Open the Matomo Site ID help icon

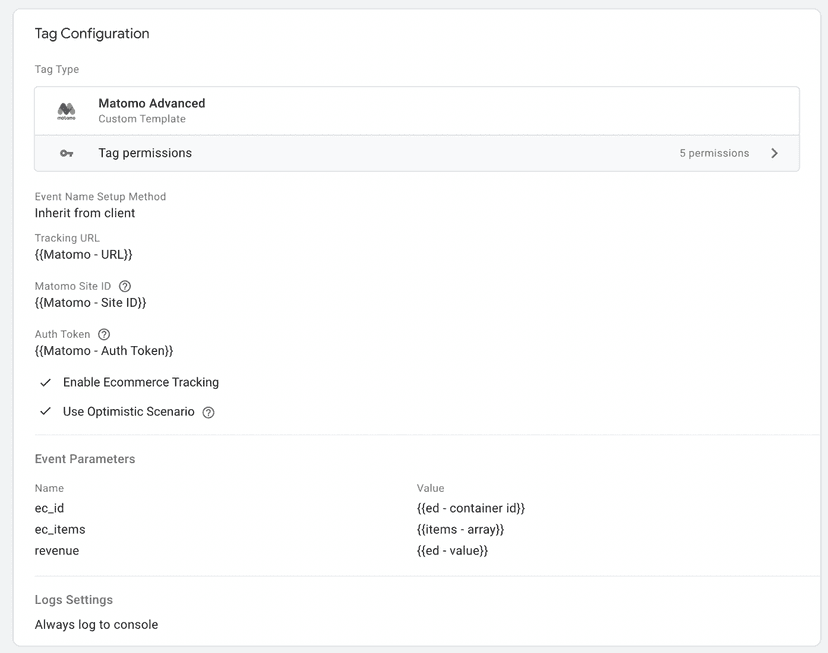click(x=123, y=286)
